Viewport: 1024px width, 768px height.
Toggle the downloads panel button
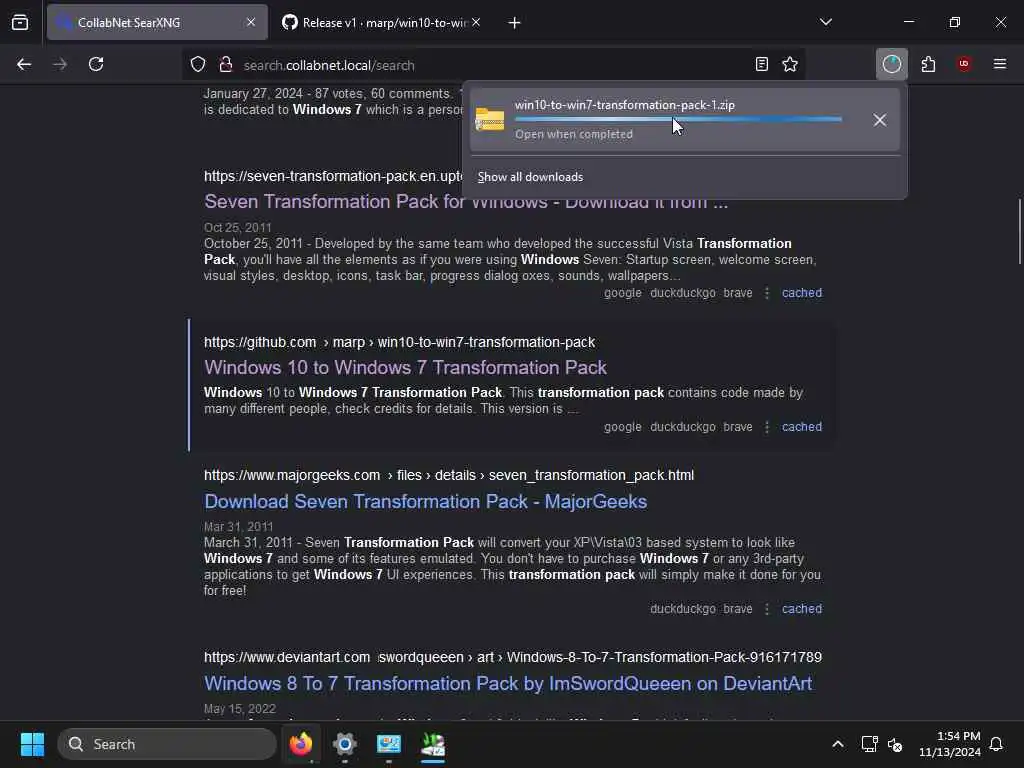[891, 64]
